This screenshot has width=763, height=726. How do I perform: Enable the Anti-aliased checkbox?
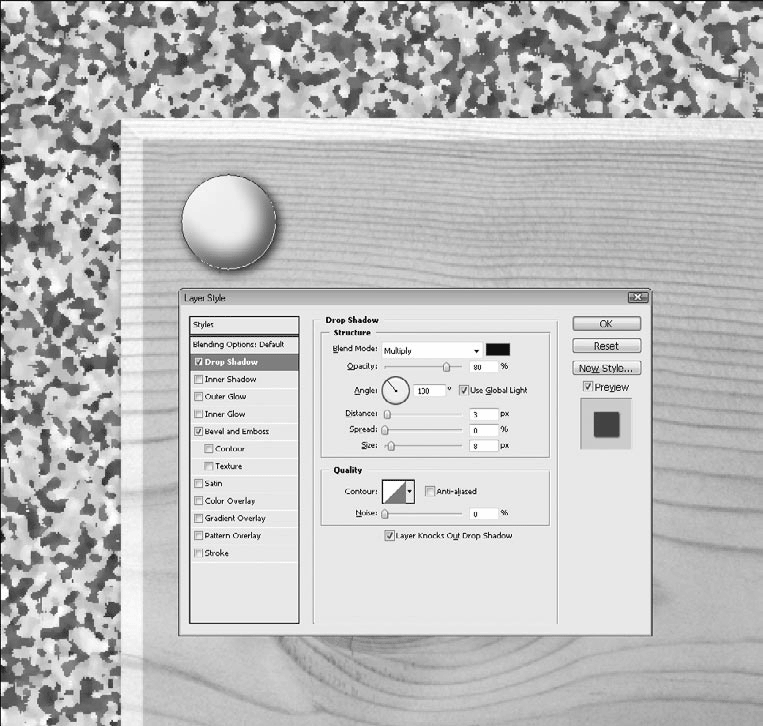pos(430,491)
